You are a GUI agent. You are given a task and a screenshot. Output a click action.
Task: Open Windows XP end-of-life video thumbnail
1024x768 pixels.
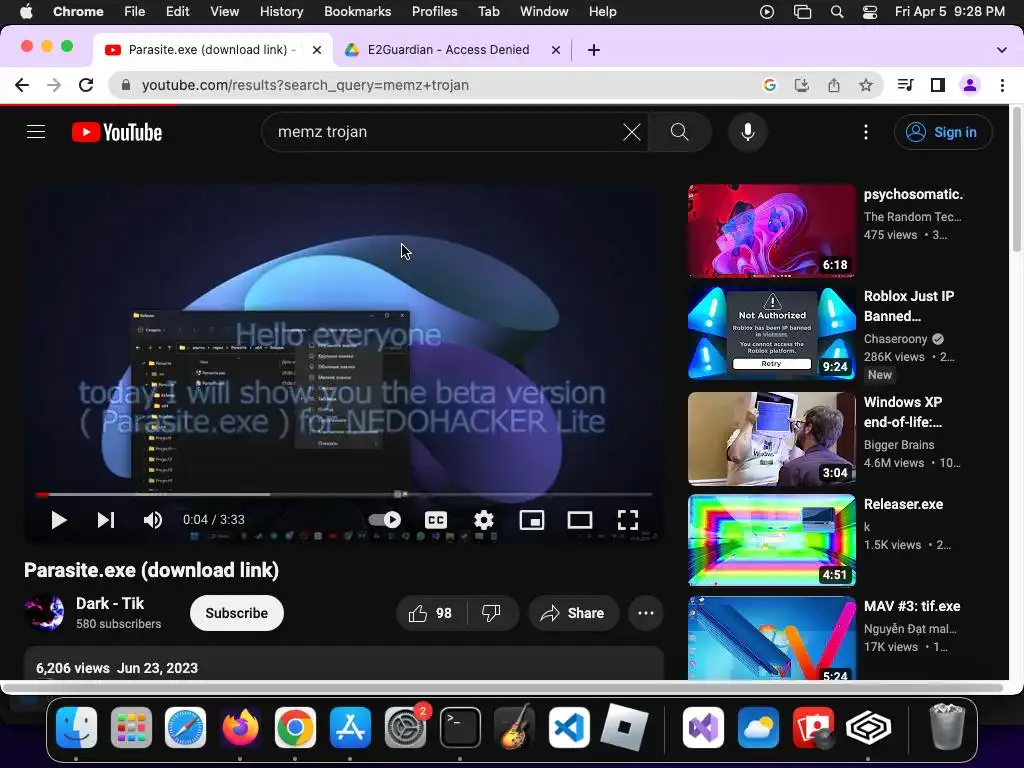pyautogui.click(x=771, y=438)
